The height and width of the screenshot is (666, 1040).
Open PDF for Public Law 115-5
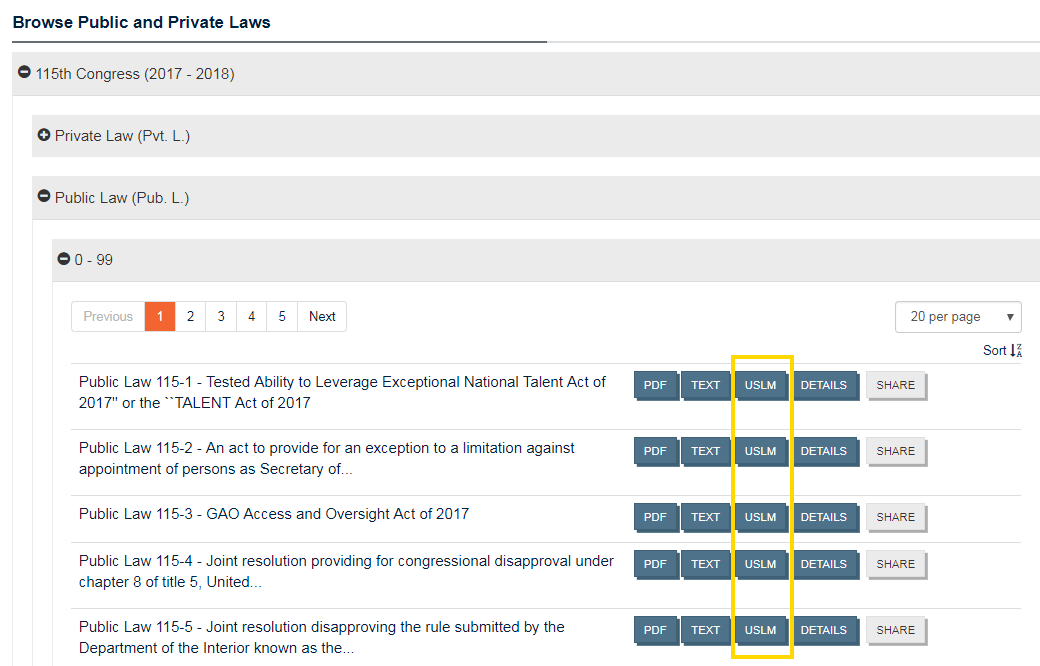pos(655,630)
